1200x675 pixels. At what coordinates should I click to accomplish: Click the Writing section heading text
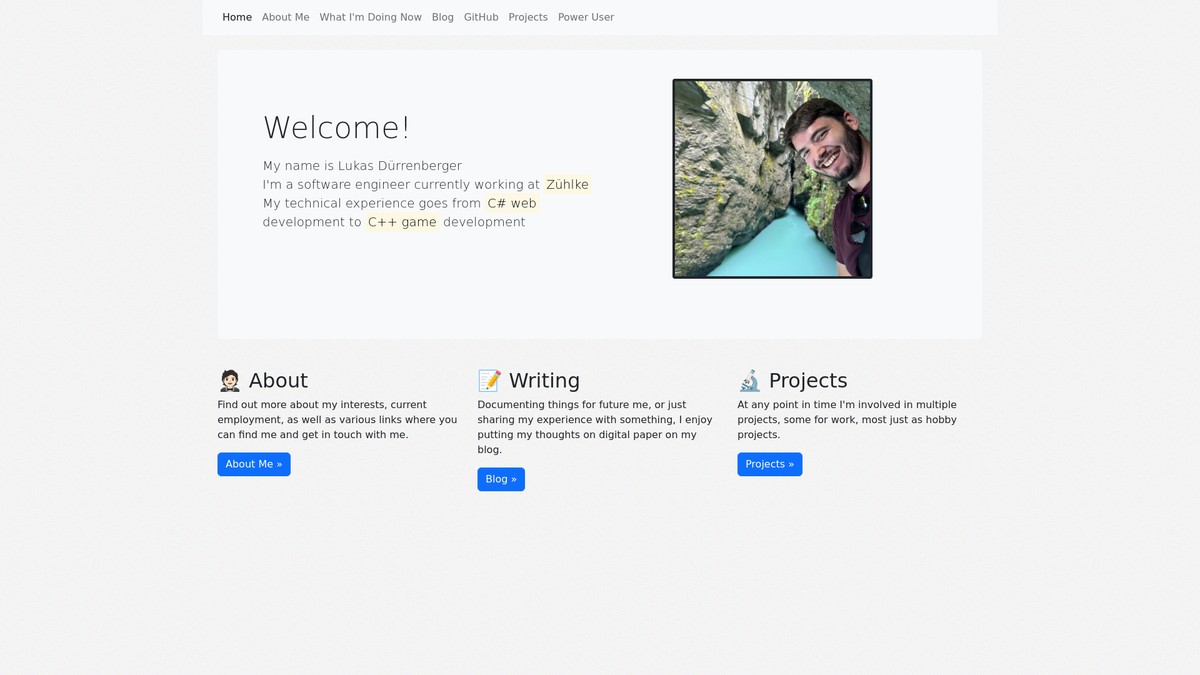tap(544, 381)
